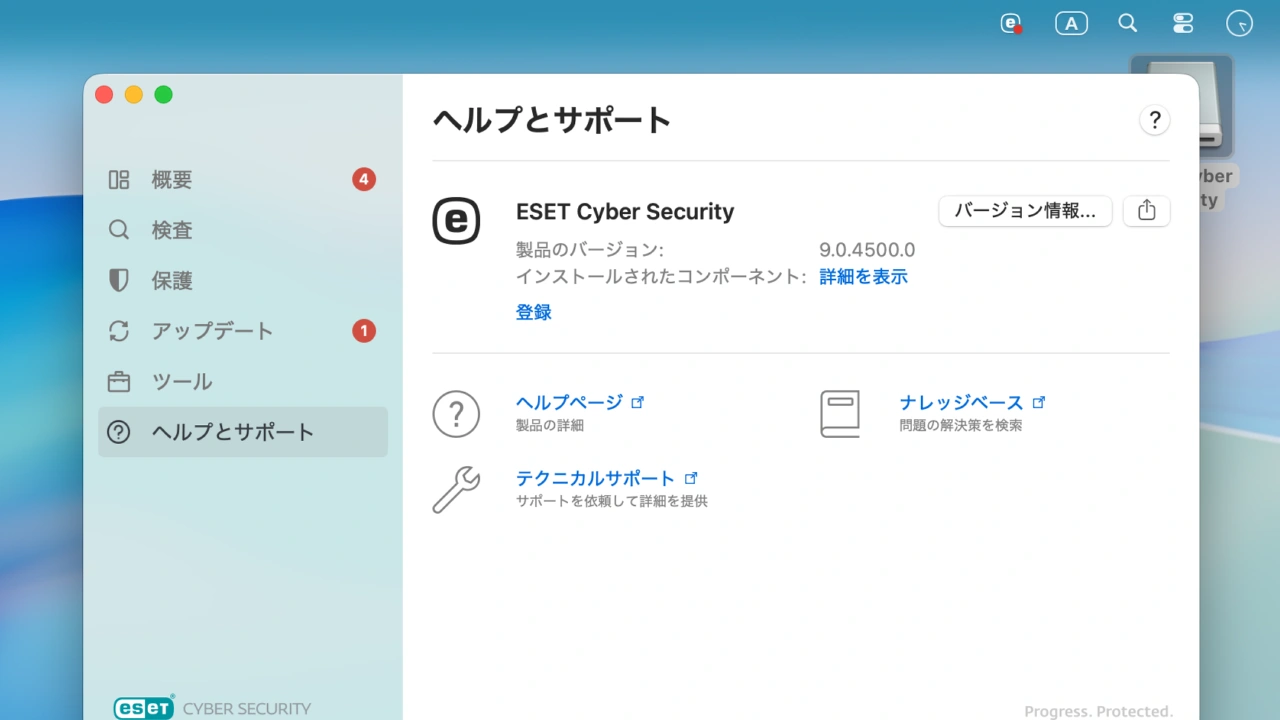This screenshot has height=720, width=1280.
Task: Click the question mark help button
Action: pyautogui.click(x=1154, y=120)
